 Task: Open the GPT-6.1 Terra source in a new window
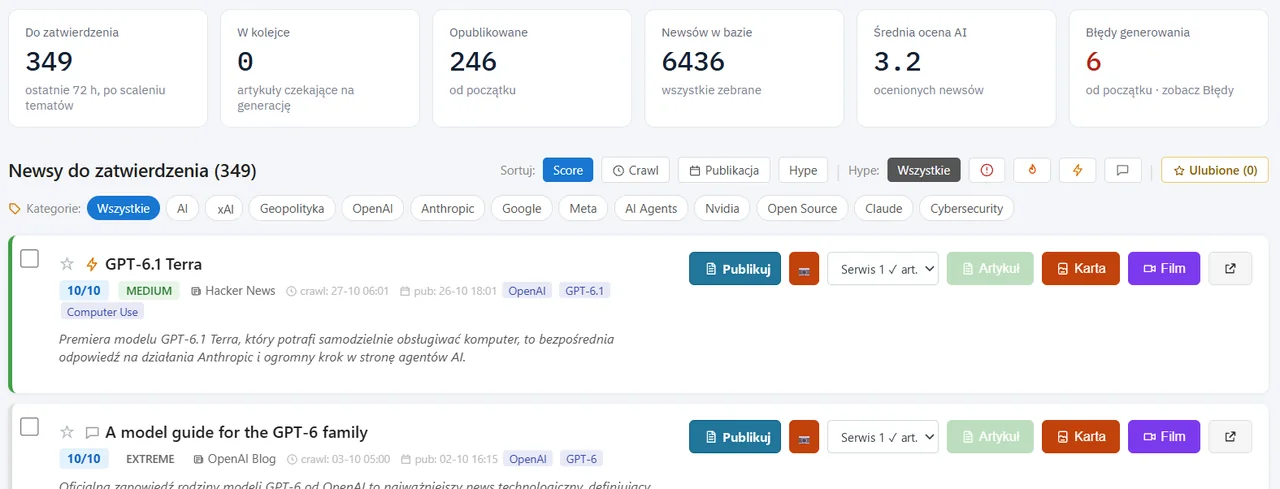(x=1230, y=268)
